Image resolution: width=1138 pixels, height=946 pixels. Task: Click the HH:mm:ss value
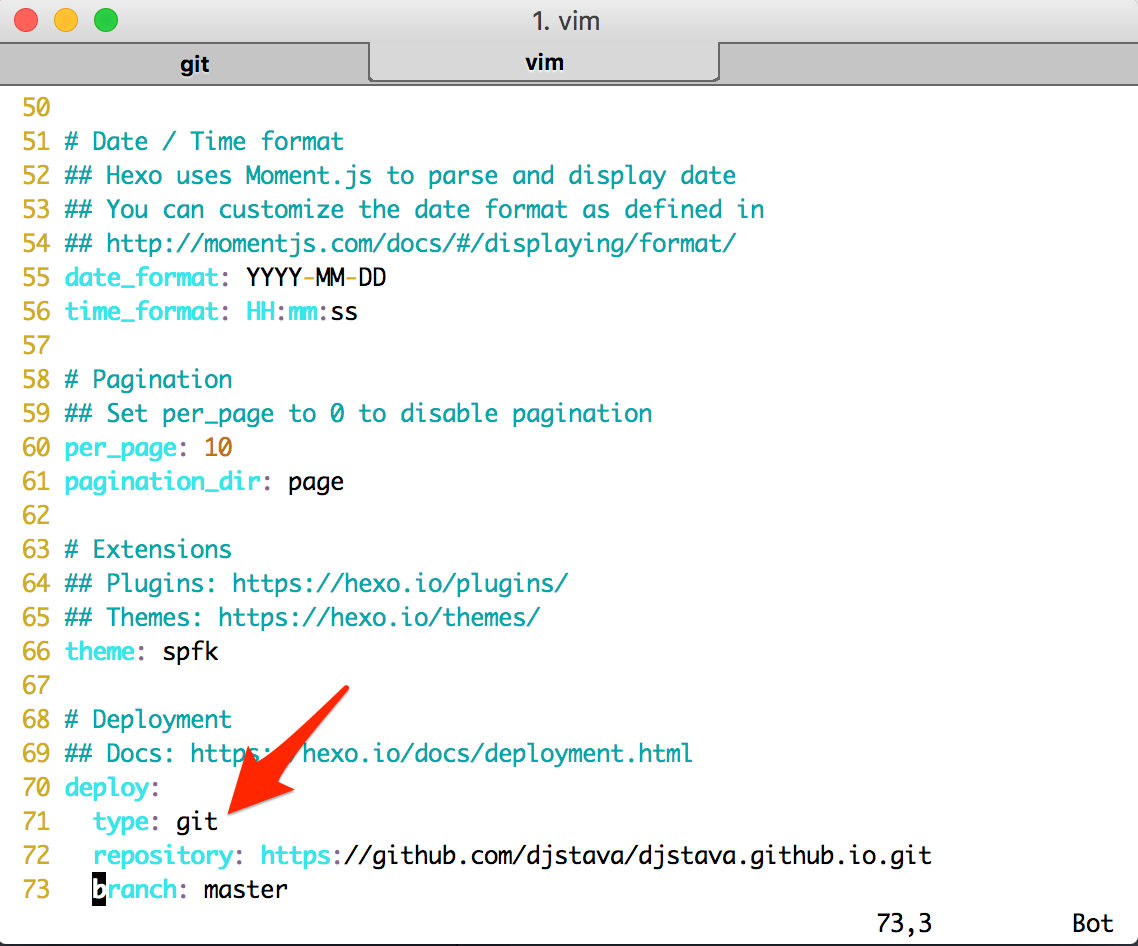coord(302,311)
